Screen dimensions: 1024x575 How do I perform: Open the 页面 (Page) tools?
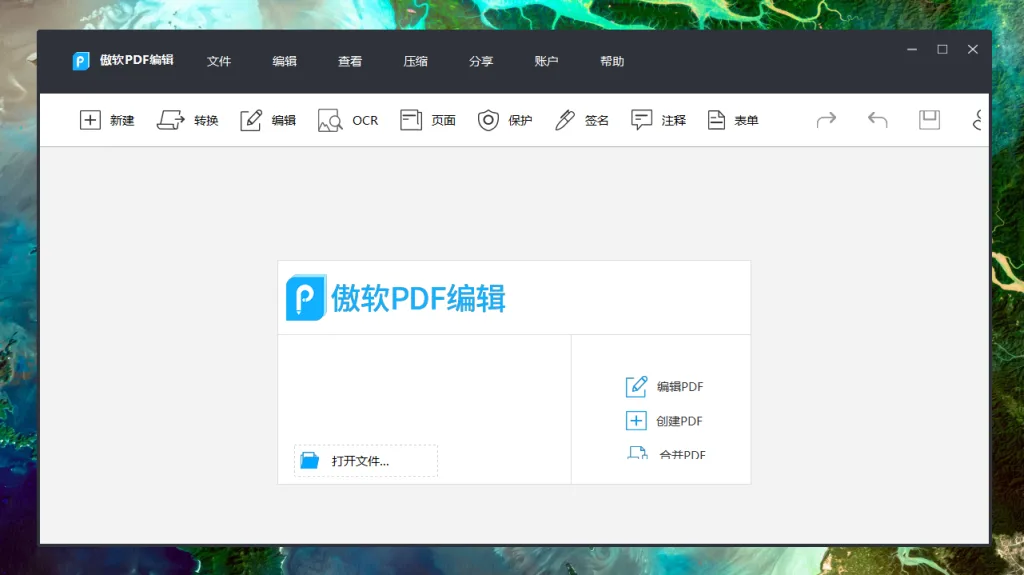tap(411, 120)
